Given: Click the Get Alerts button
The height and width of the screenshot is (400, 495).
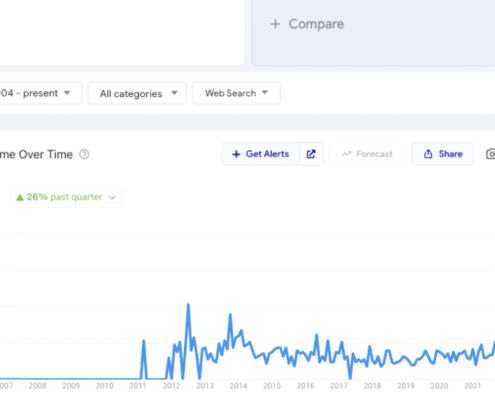Looking at the screenshot, I should pyautogui.click(x=261, y=154).
